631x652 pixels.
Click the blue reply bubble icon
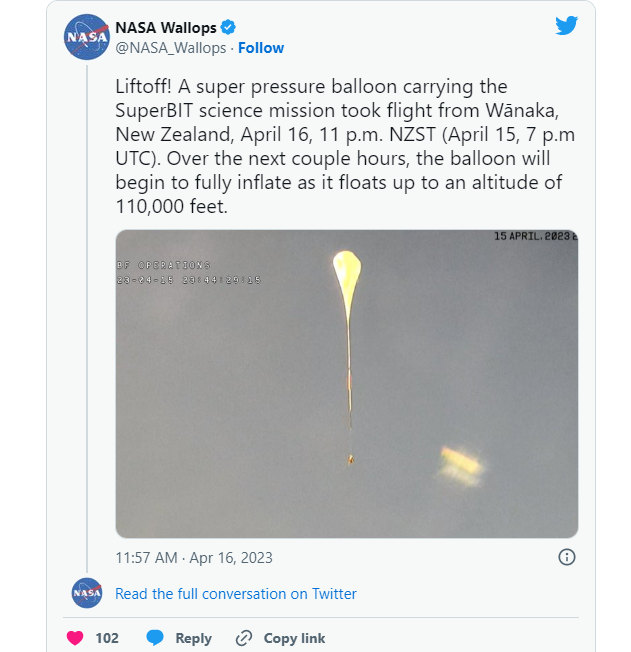coord(155,637)
